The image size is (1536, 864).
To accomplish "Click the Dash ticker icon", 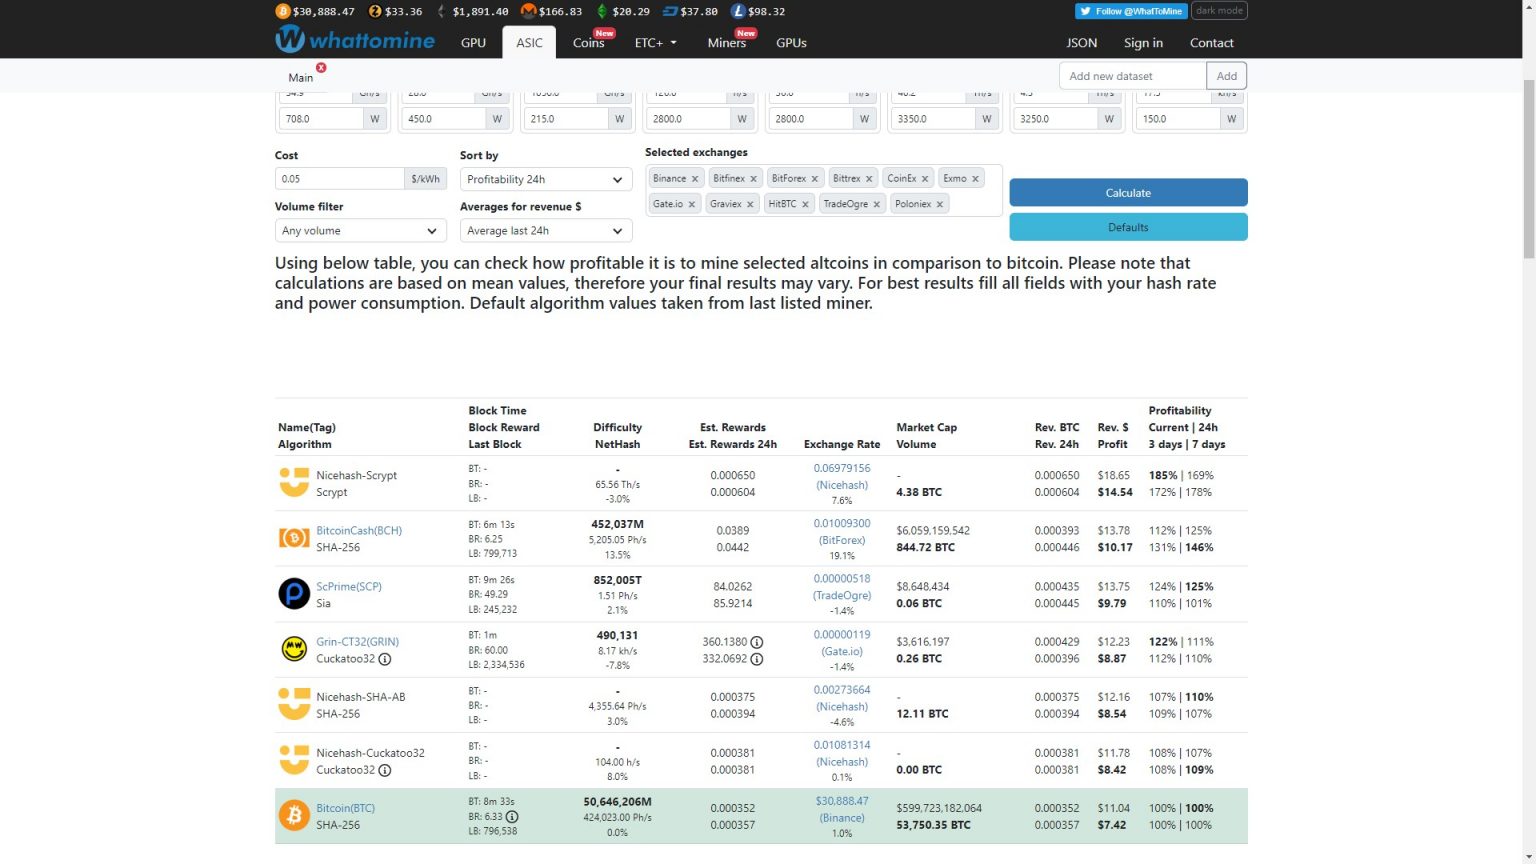I will [x=670, y=11].
